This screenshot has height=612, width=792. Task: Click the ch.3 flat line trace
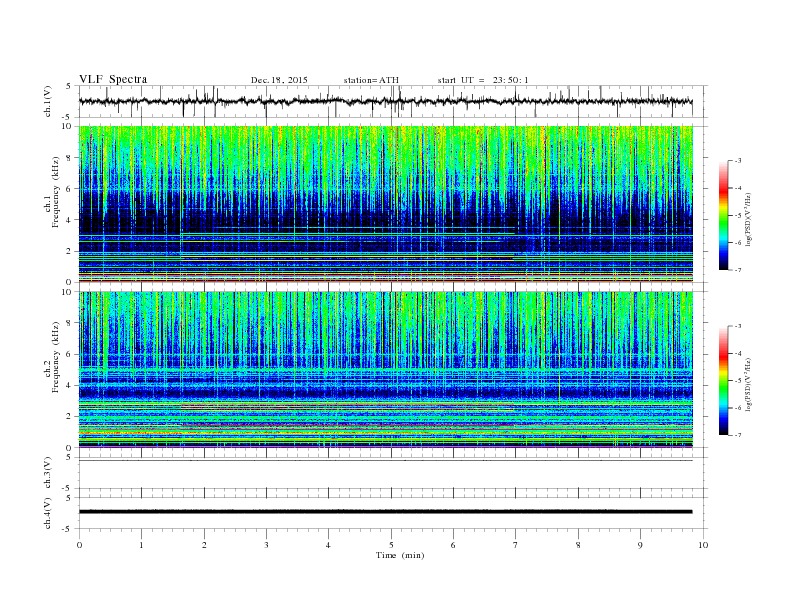click(x=385, y=461)
